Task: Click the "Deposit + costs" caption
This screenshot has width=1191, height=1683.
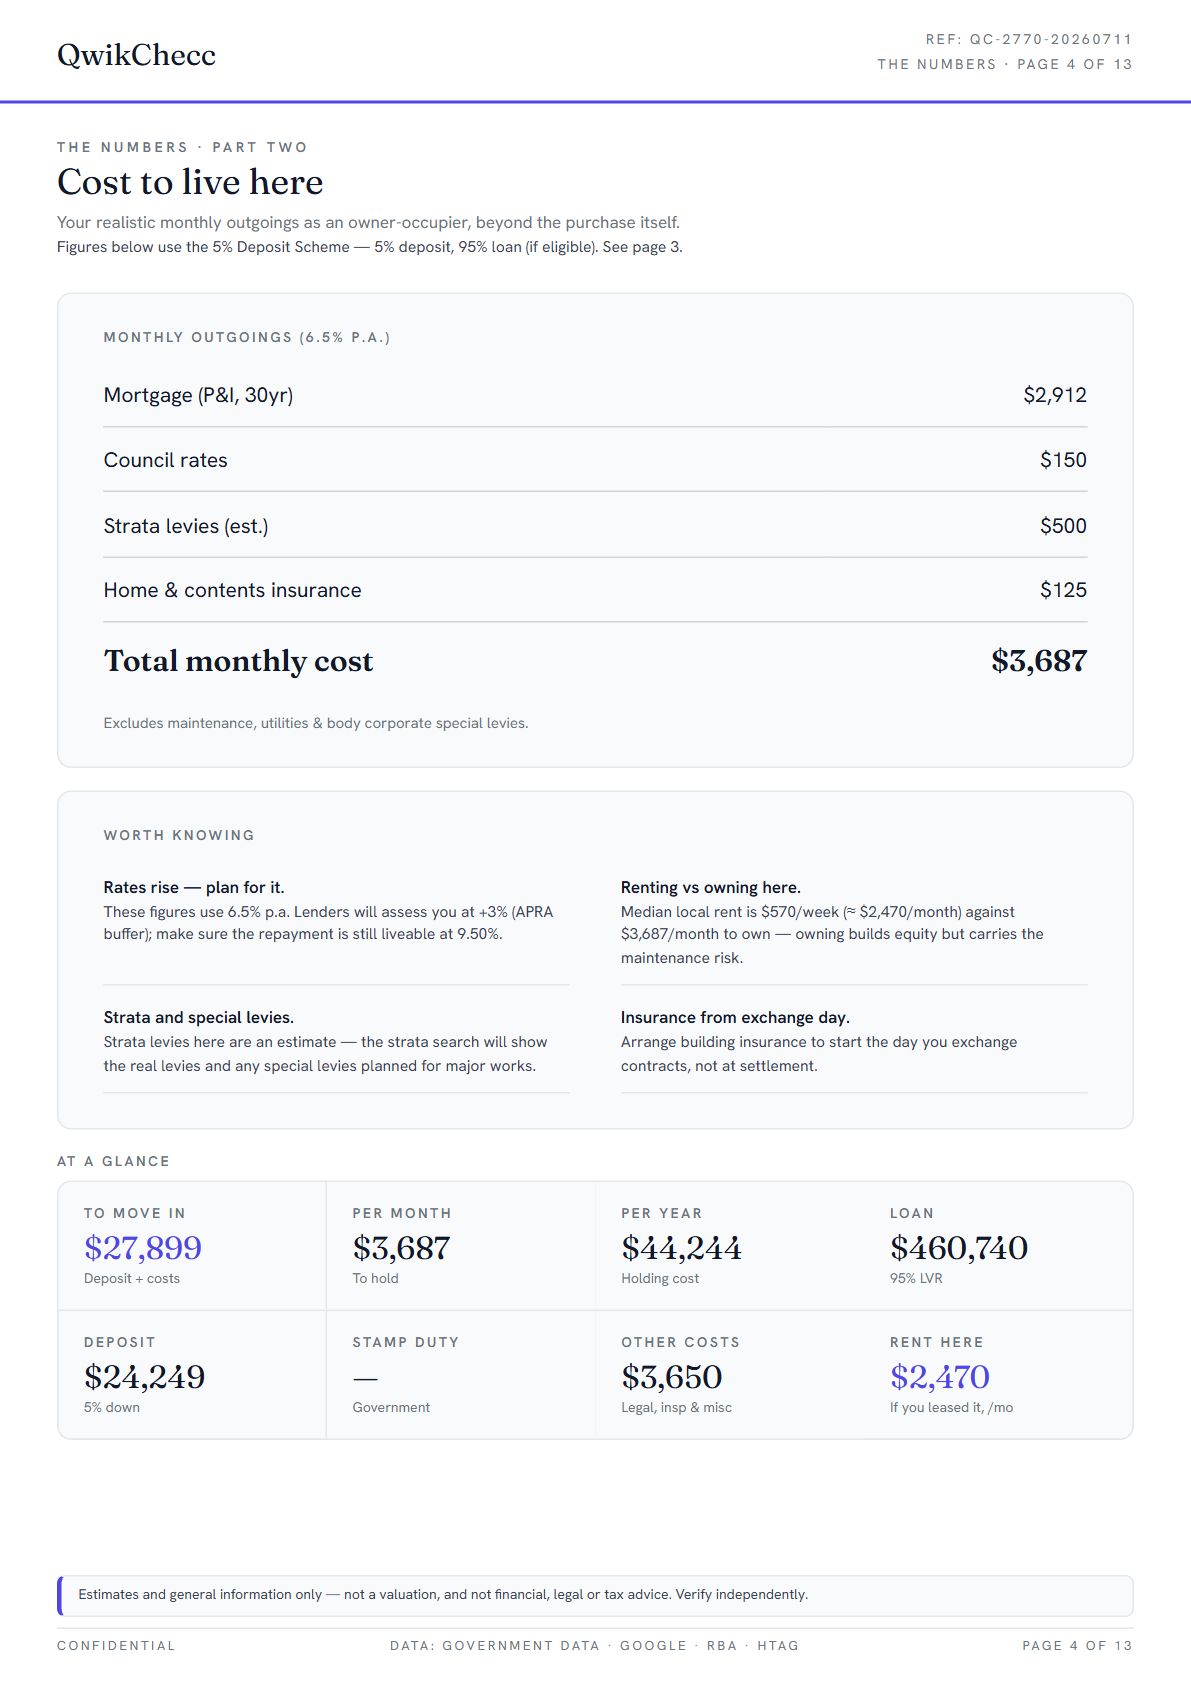Action: click(132, 1279)
